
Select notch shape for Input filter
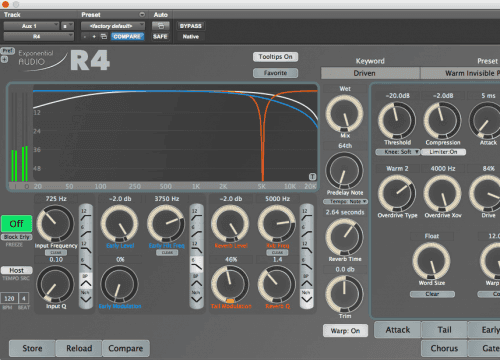click(86, 297)
